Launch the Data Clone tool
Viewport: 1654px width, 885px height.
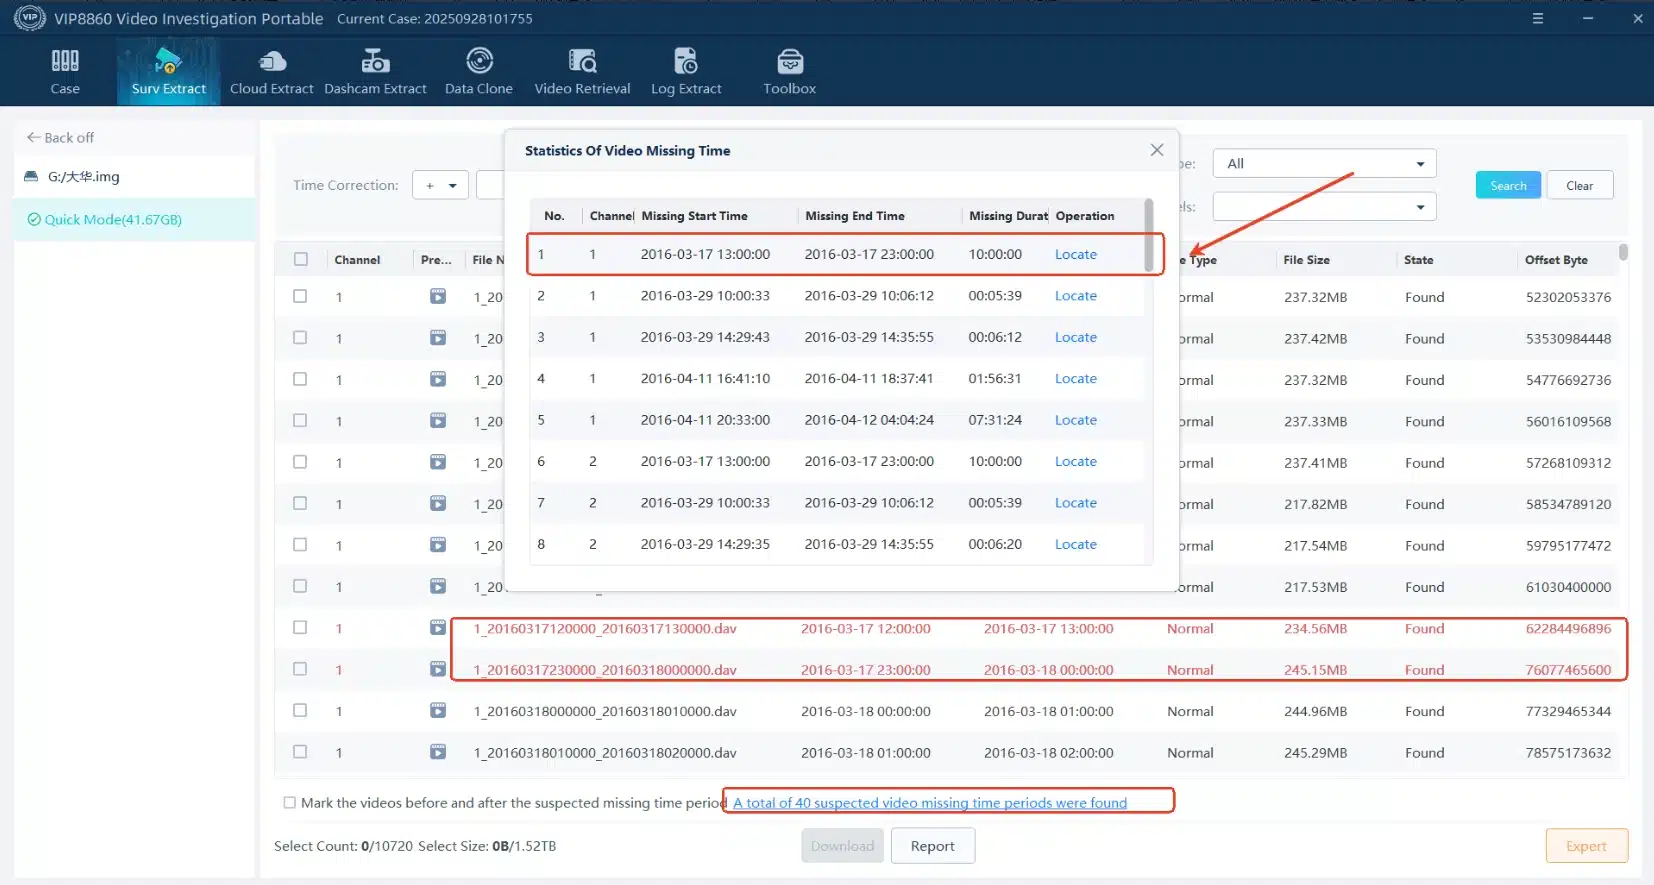point(479,71)
